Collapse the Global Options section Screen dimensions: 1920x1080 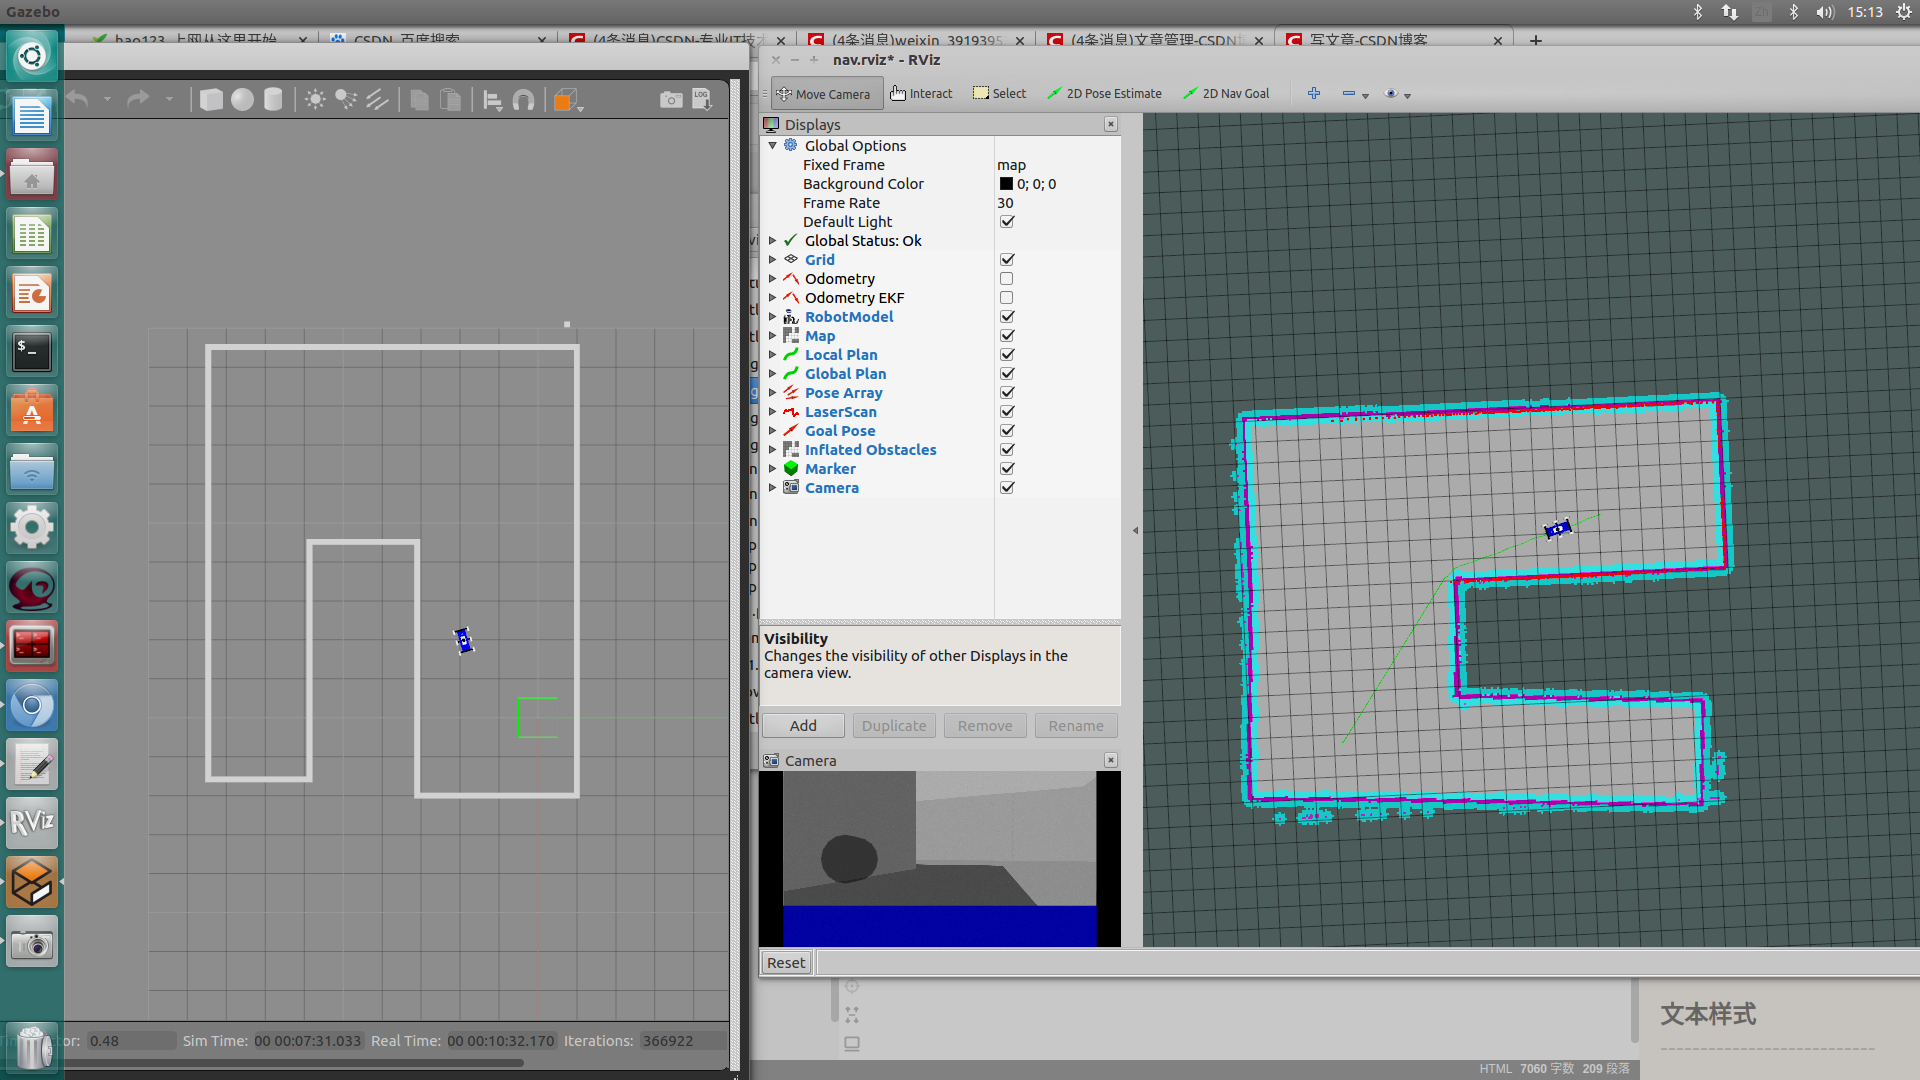click(x=772, y=146)
